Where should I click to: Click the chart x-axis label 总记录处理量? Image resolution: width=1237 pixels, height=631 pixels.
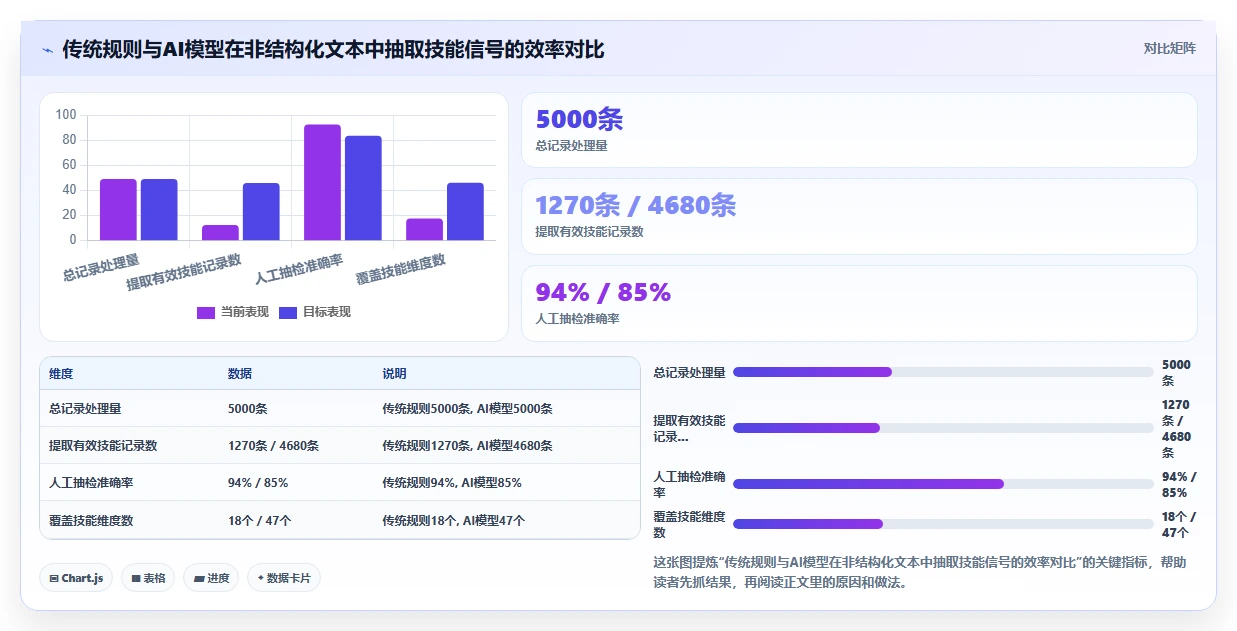click(101, 268)
